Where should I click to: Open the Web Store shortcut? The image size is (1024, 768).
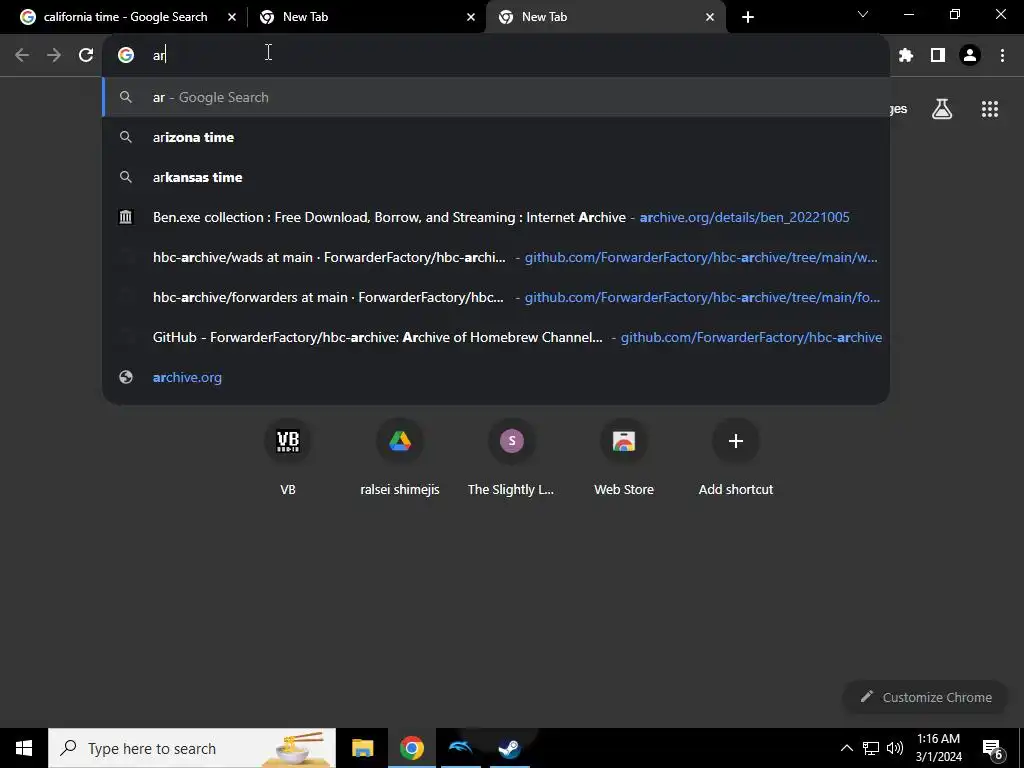(624, 456)
